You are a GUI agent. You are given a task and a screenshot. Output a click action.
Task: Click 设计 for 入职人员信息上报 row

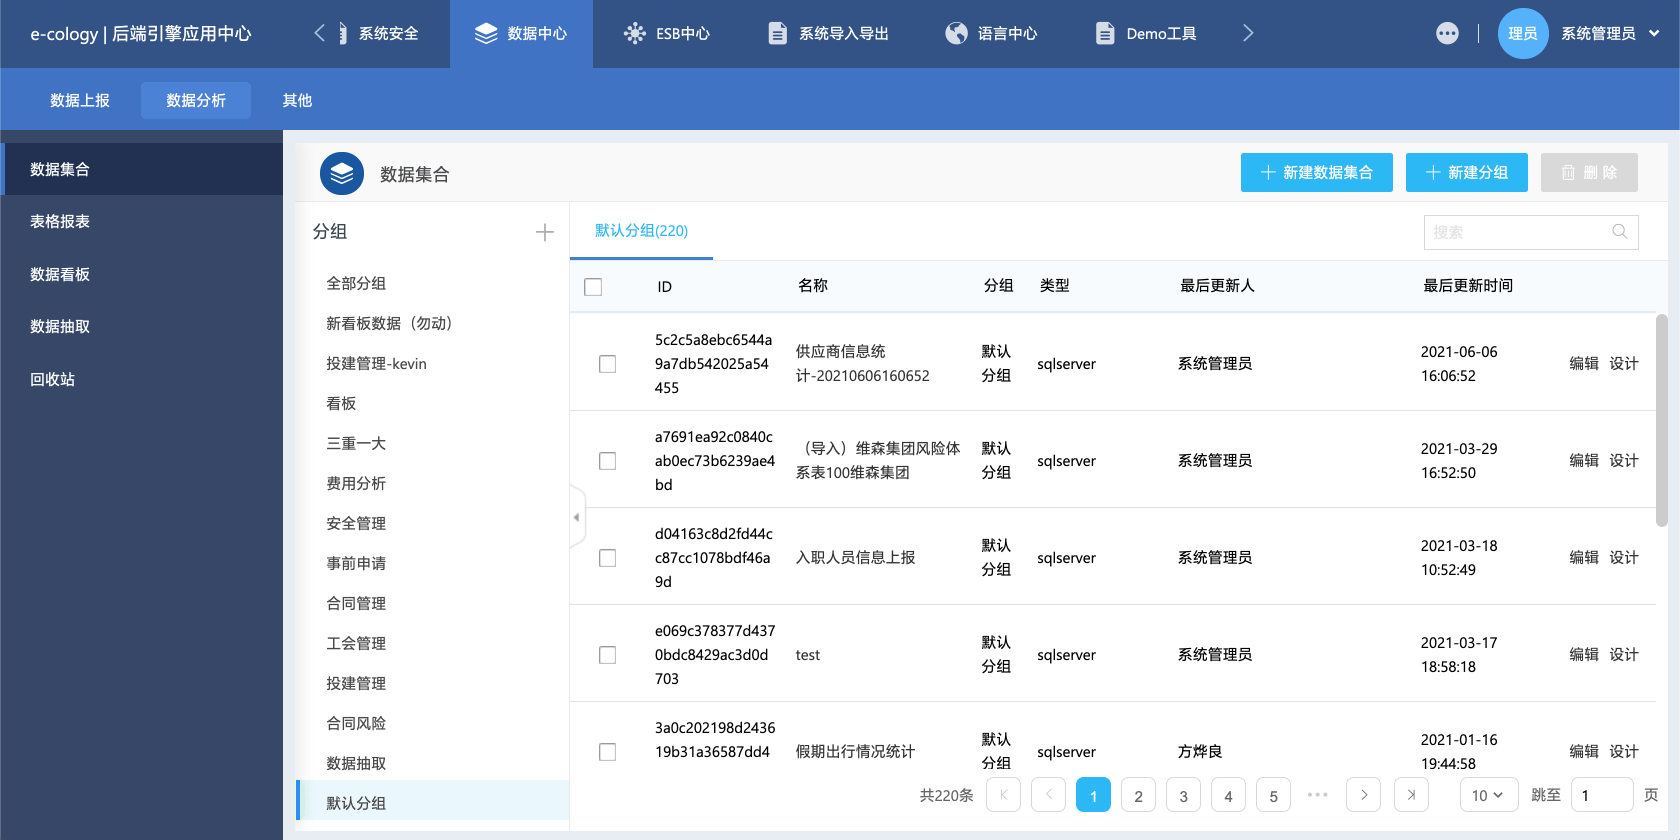pyautogui.click(x=1624, y=558)
